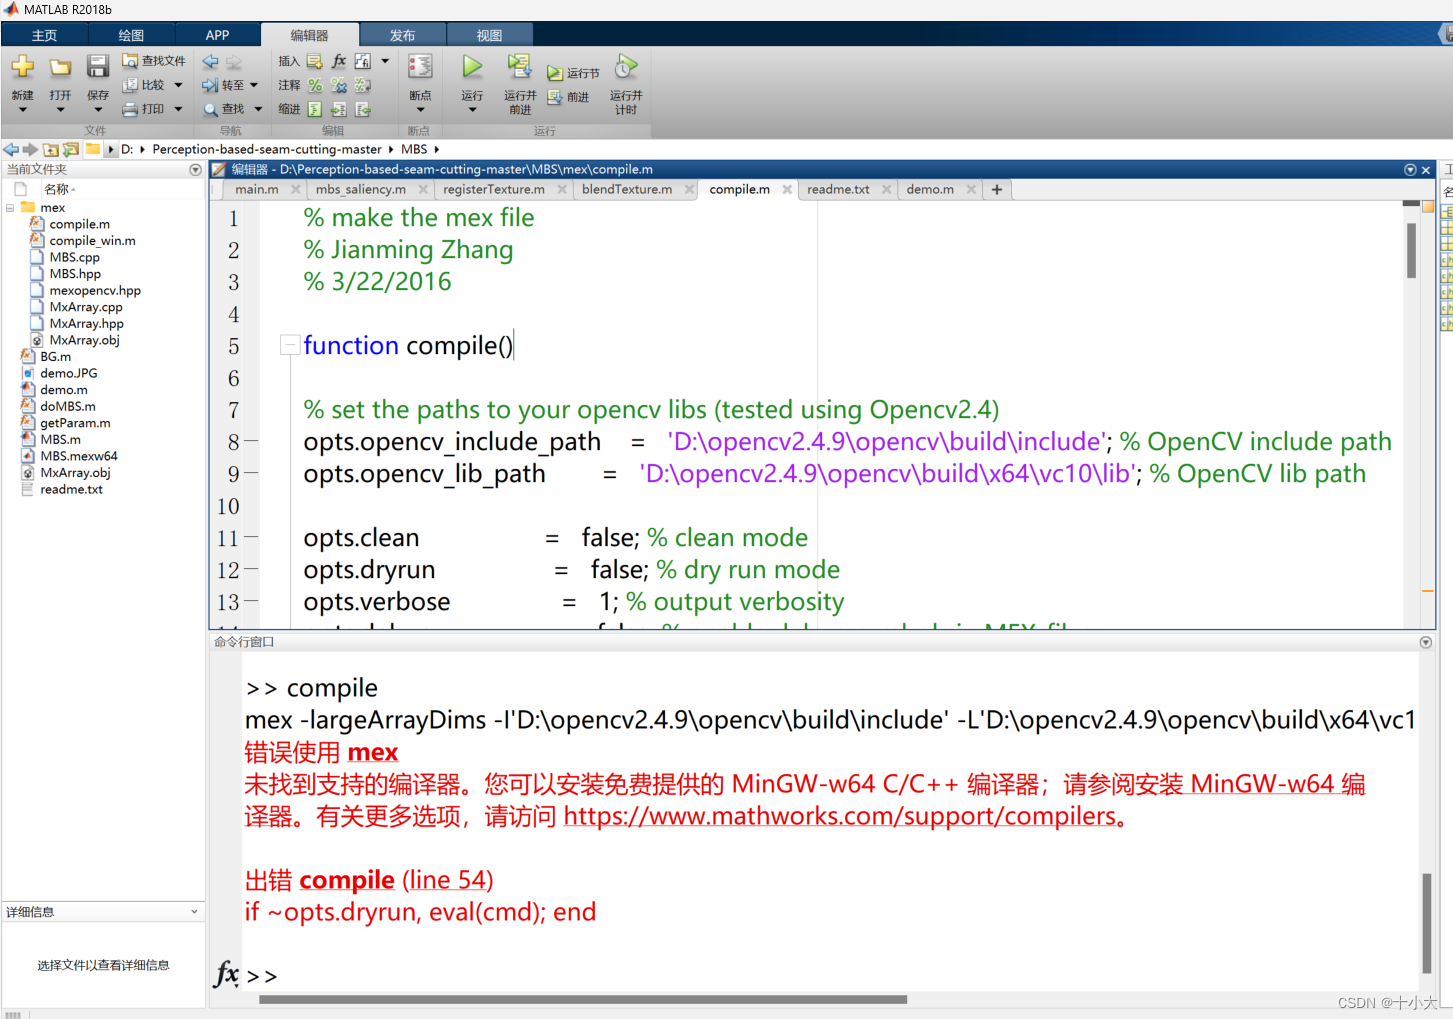This screenshot has height=1019, width=1453.
Task: Open the dropdown arrow beside 转至
Action: coord(254,85)
